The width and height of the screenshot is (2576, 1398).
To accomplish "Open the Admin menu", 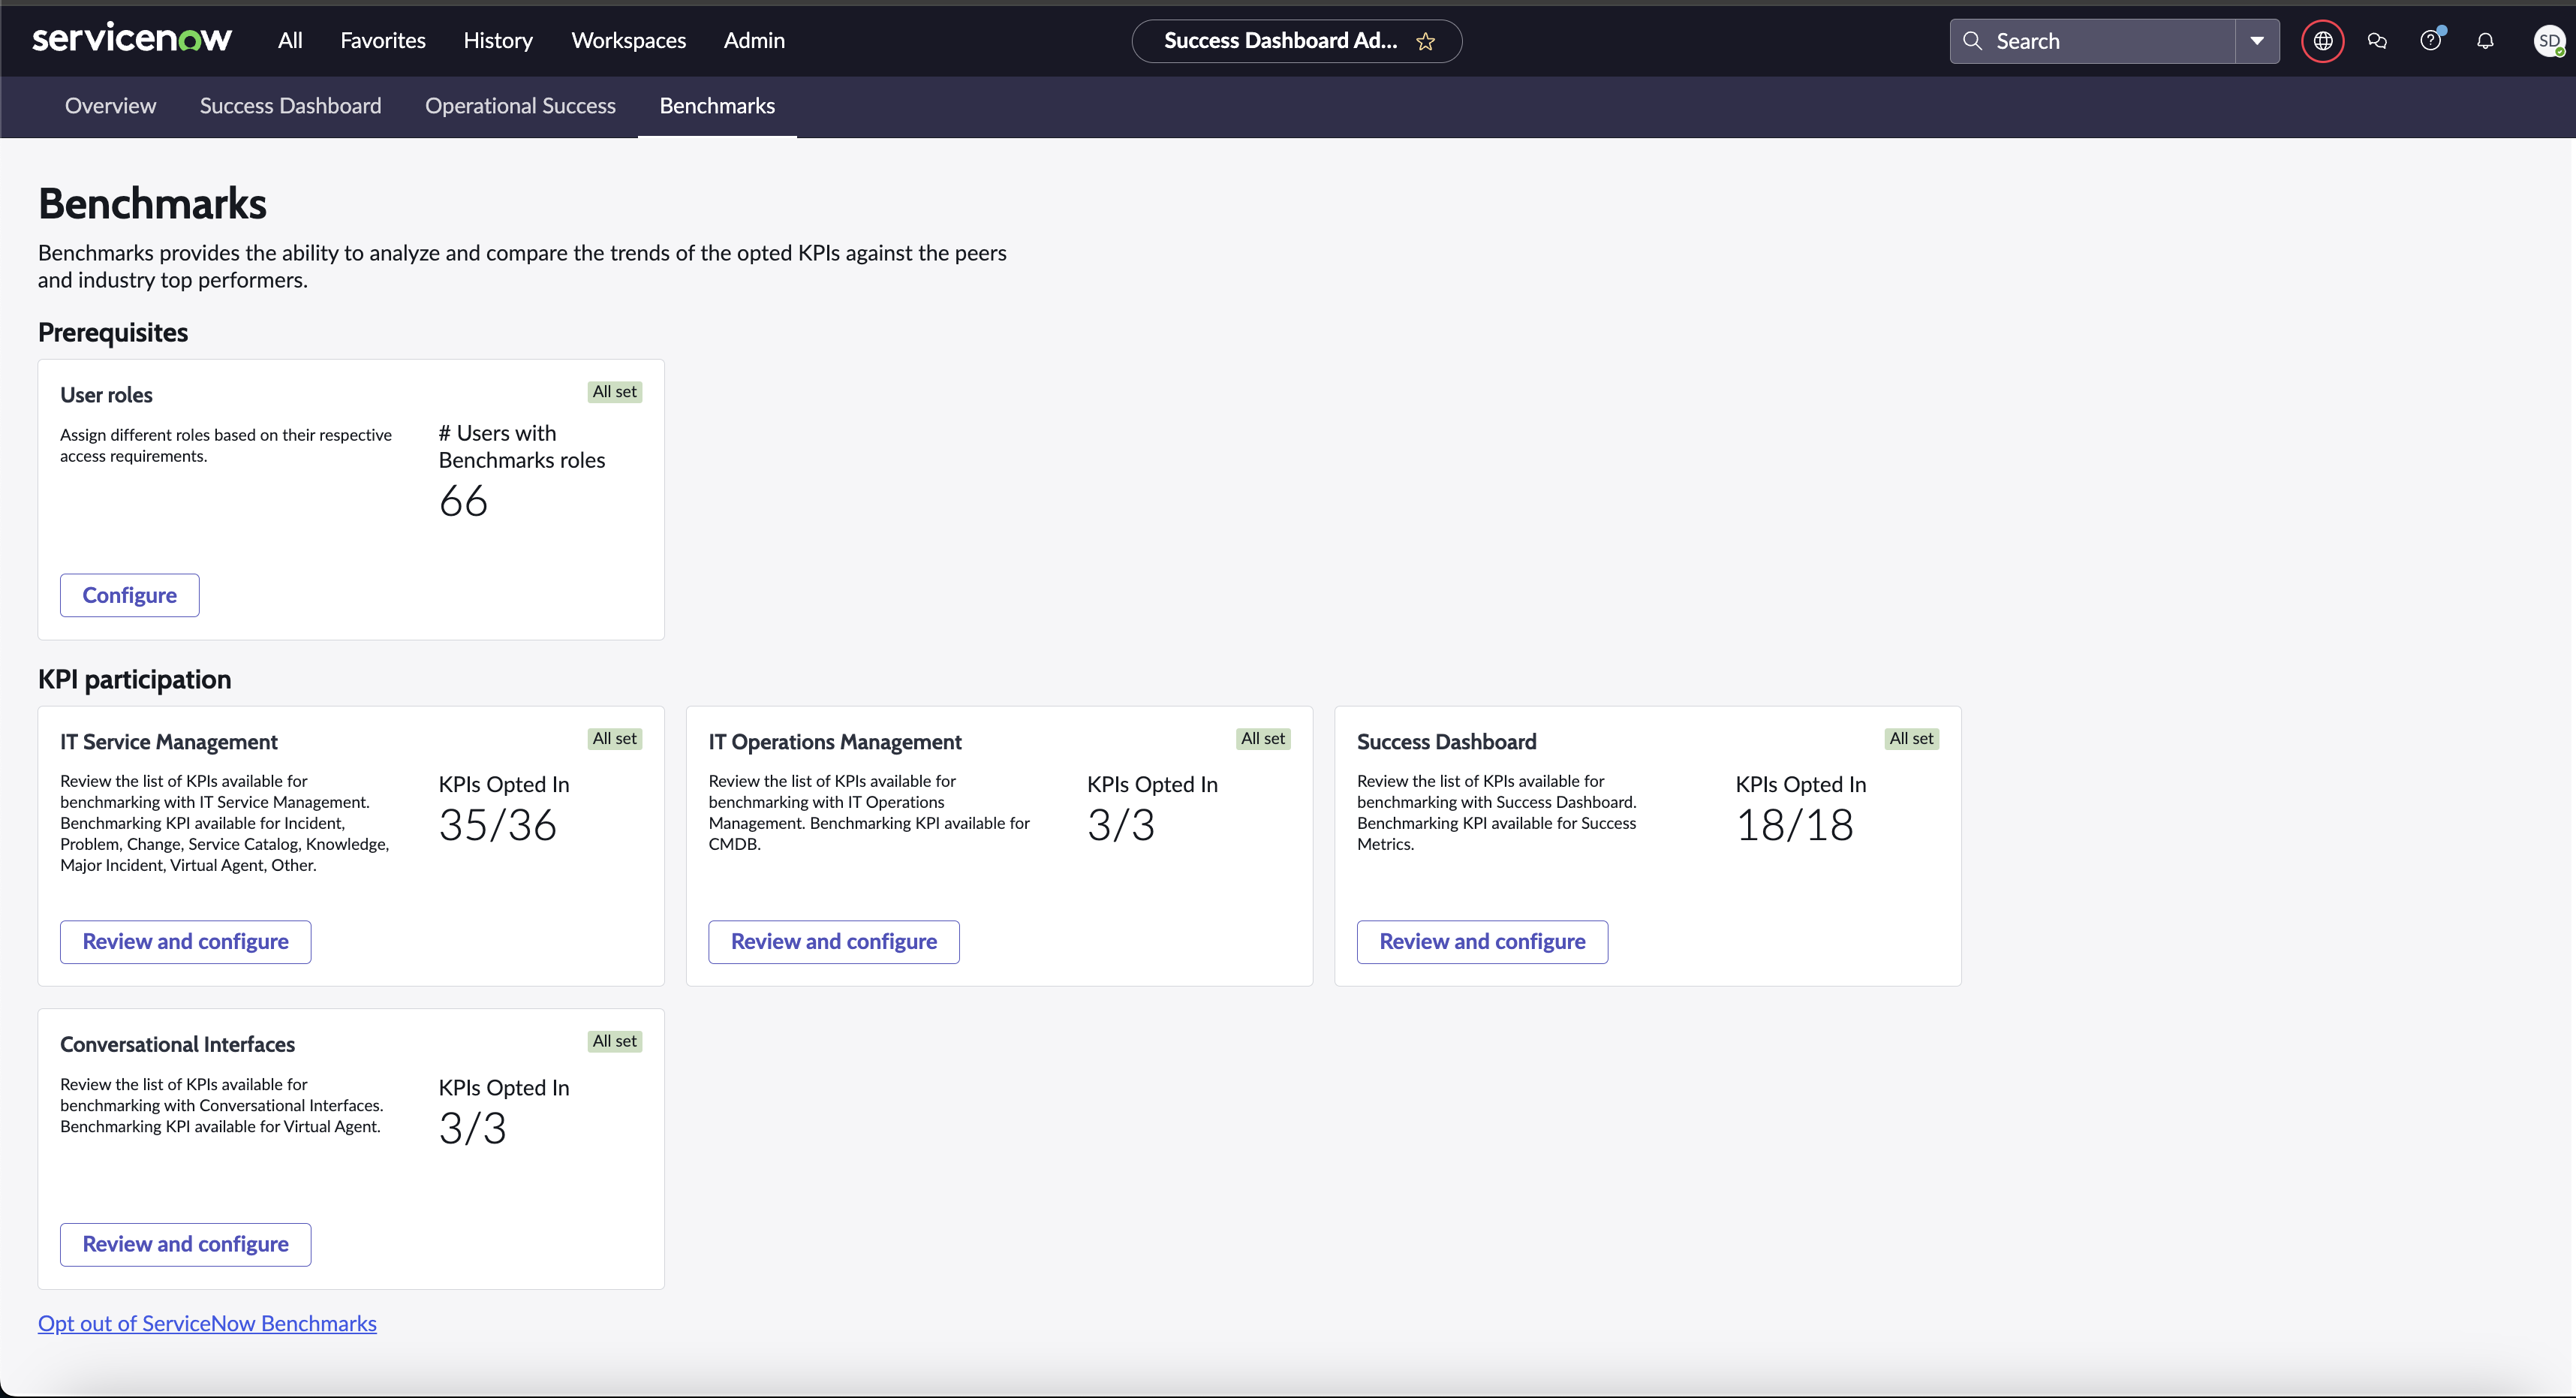I will click(x=754, y=40).
